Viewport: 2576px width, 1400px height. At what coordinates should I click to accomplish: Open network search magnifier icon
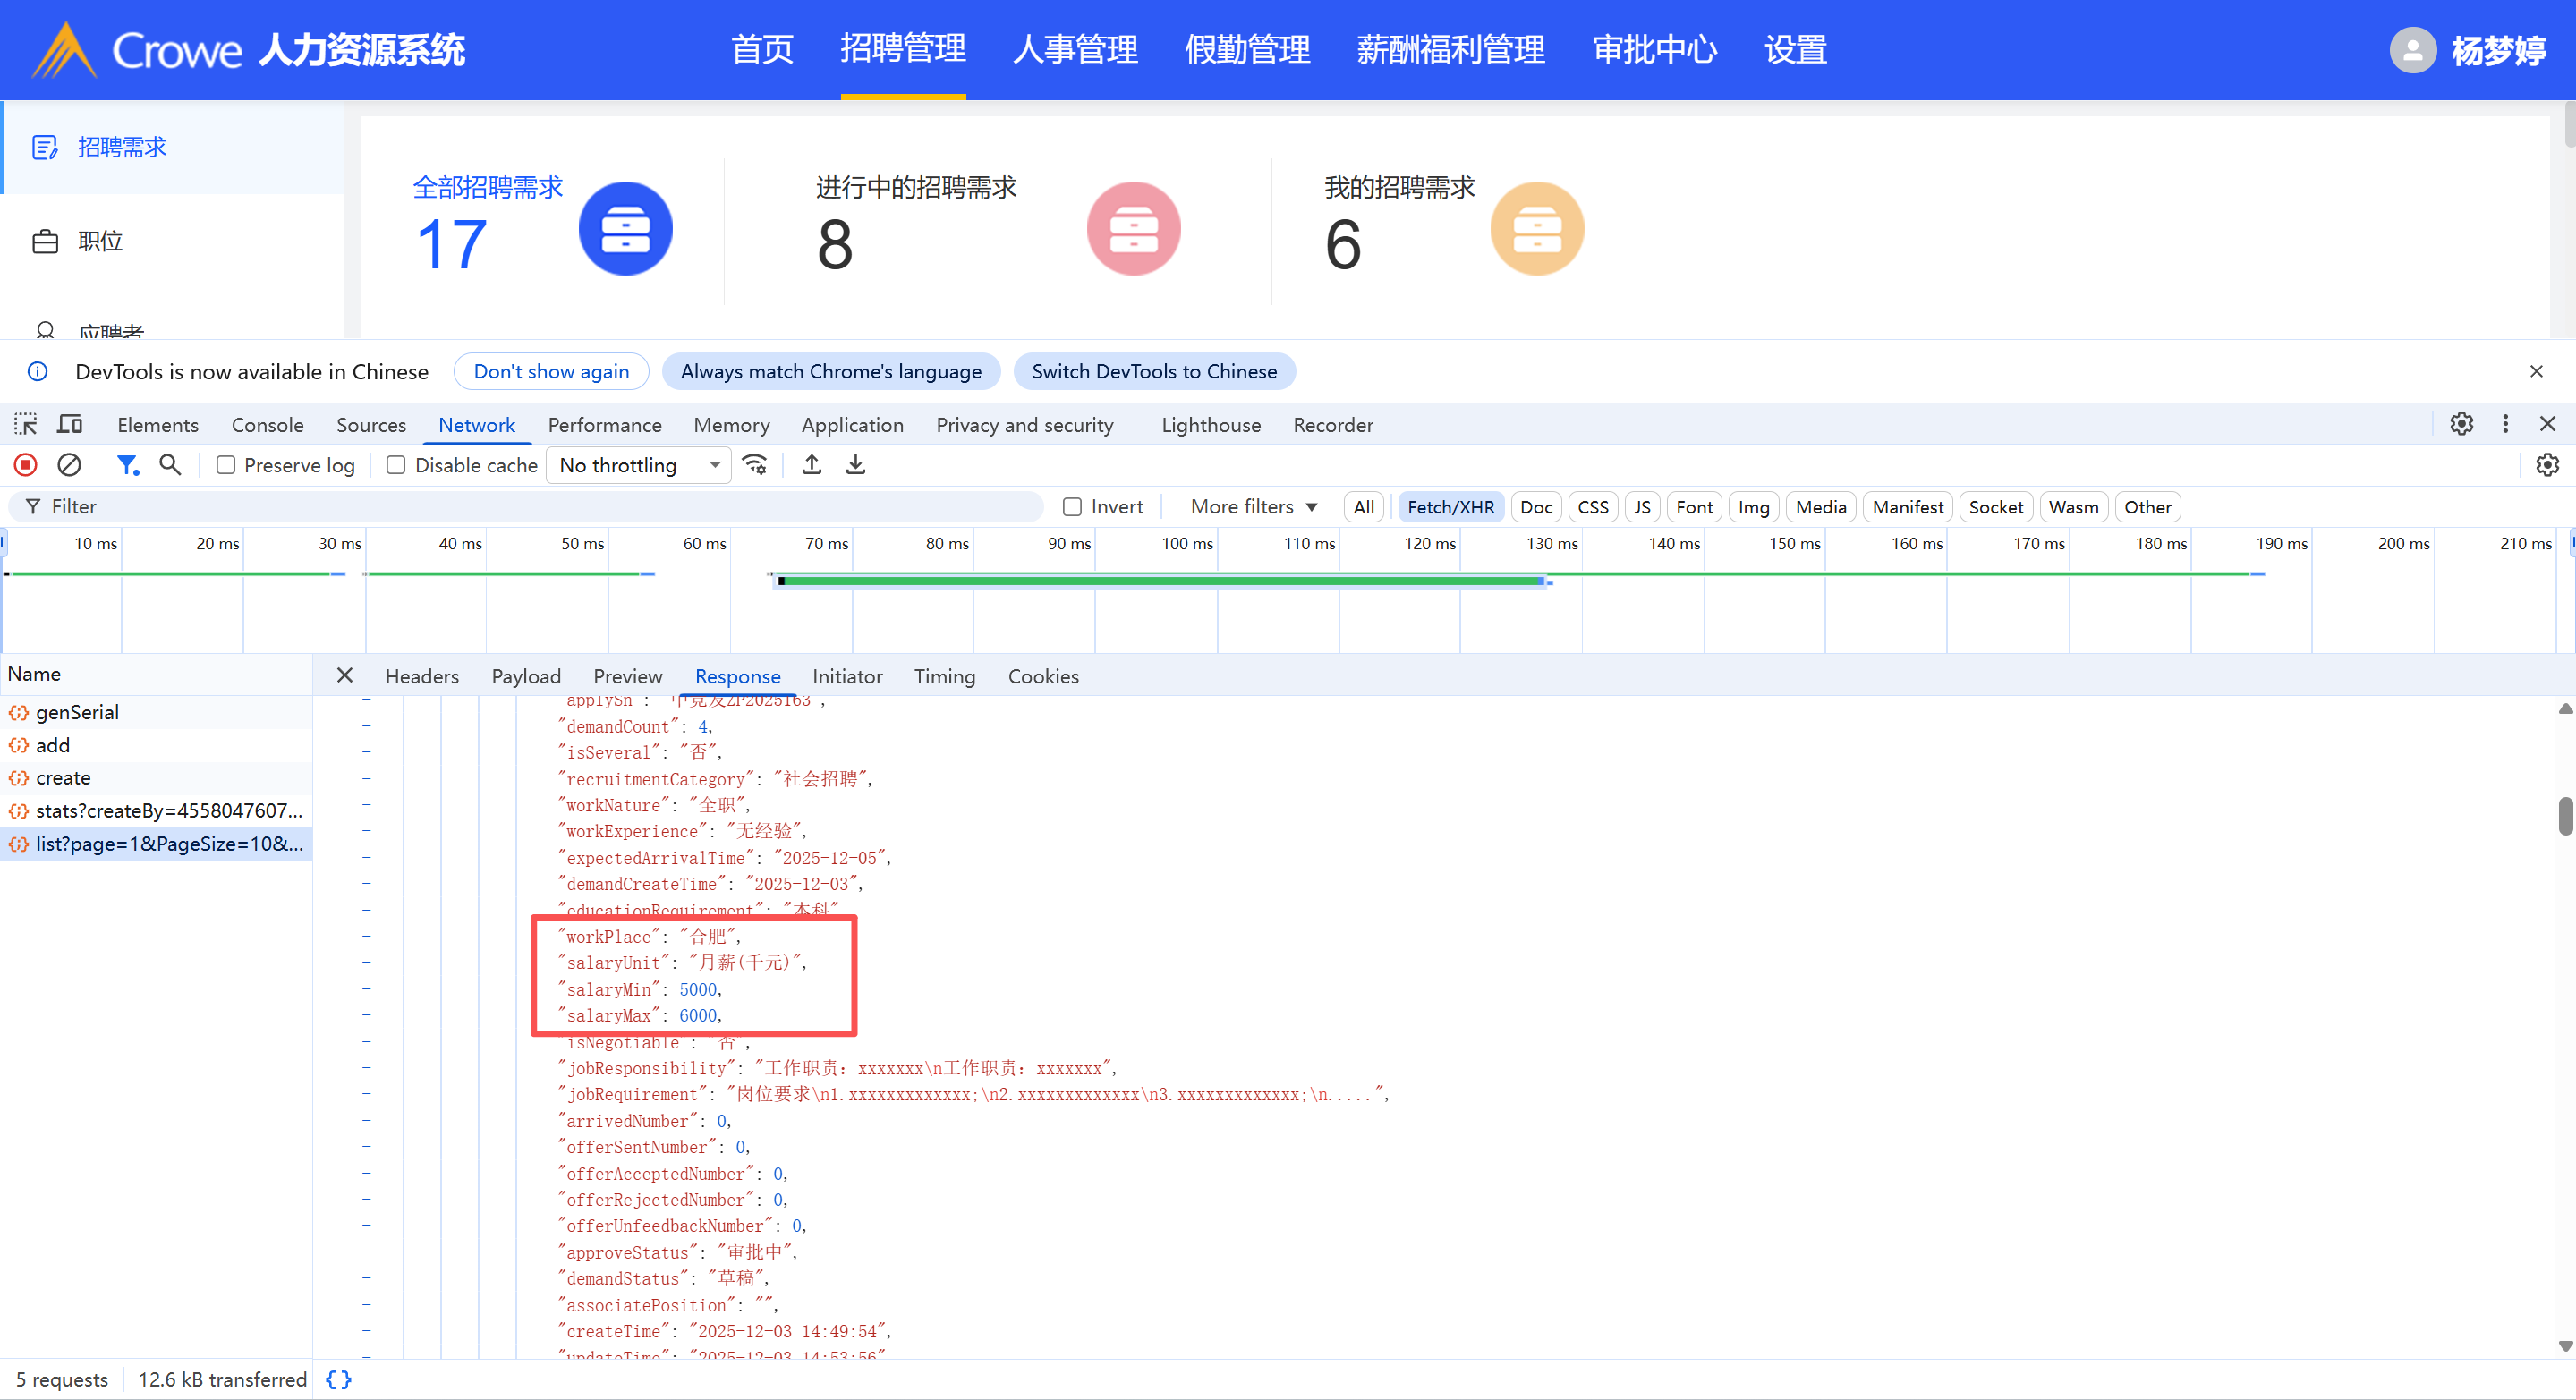point(170,465)
